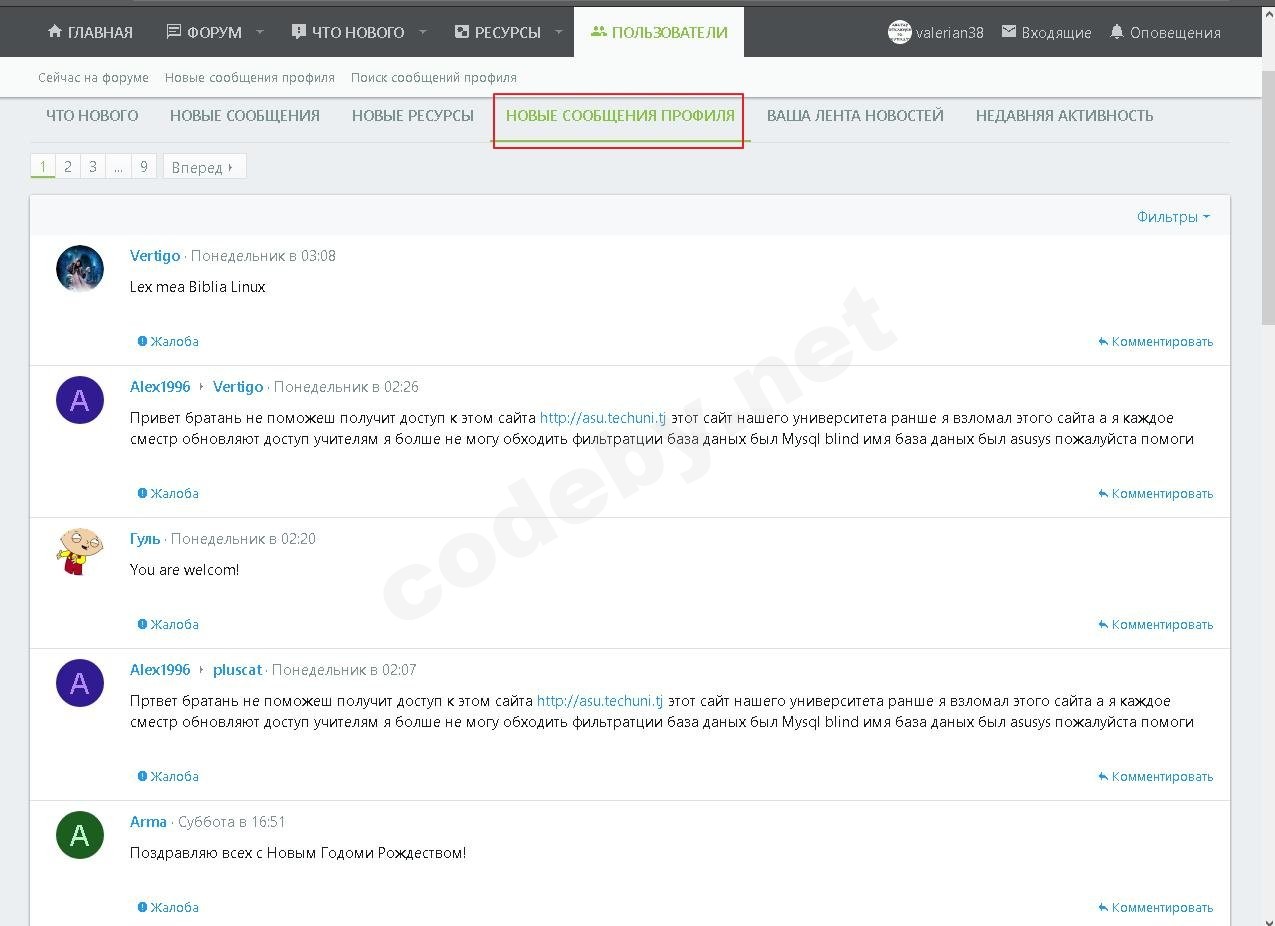This screenshot has height=926, width=1275.
Task: Switch to ЧТО НОВОГО section tab
Action: click(92, 115)
